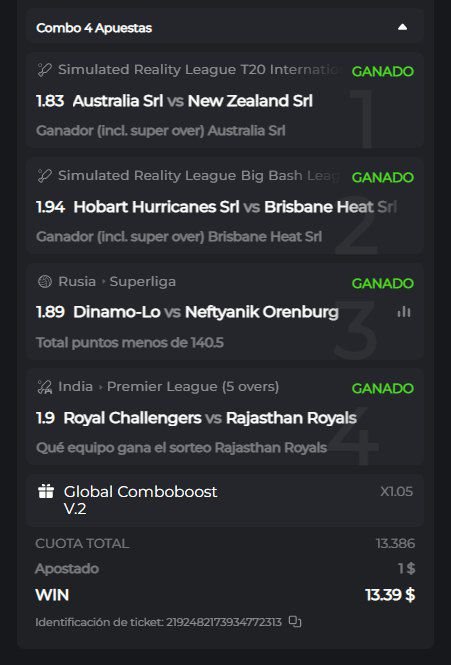Click Rusia Superliga league label

click(117, 281)
